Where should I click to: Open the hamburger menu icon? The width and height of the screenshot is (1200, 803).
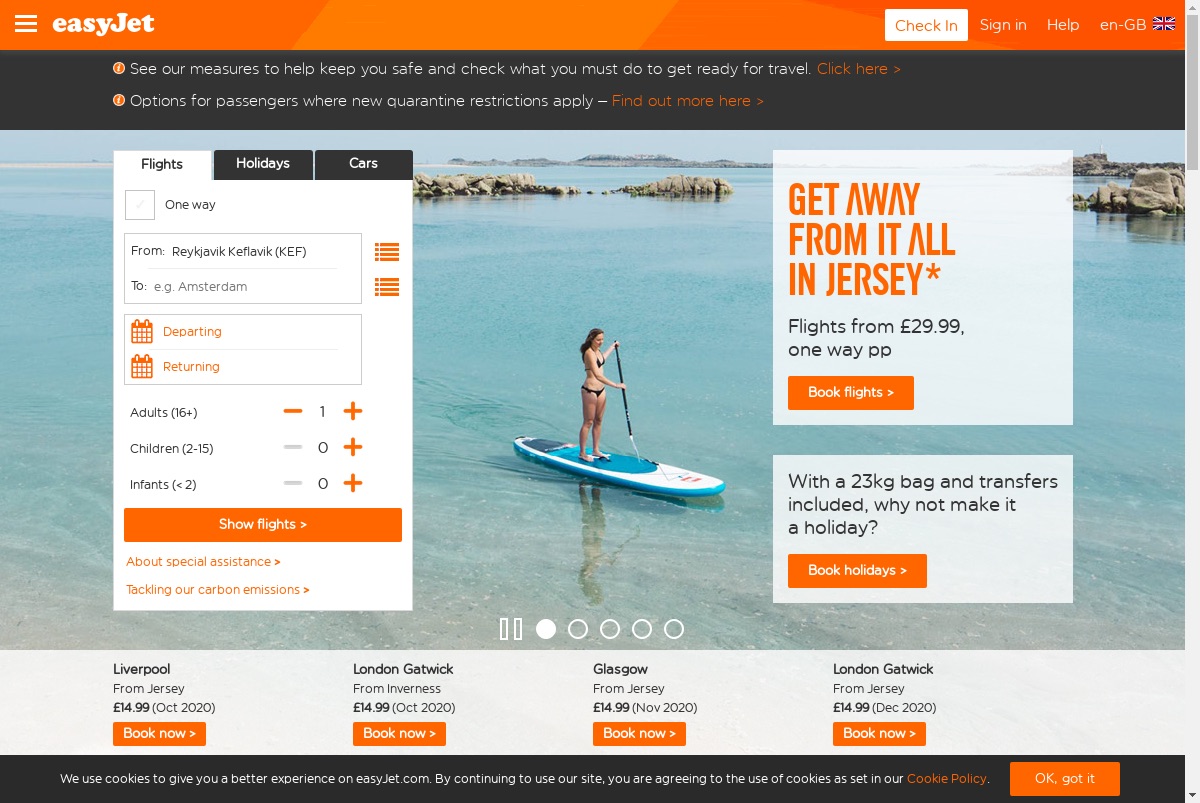[27, 24]
